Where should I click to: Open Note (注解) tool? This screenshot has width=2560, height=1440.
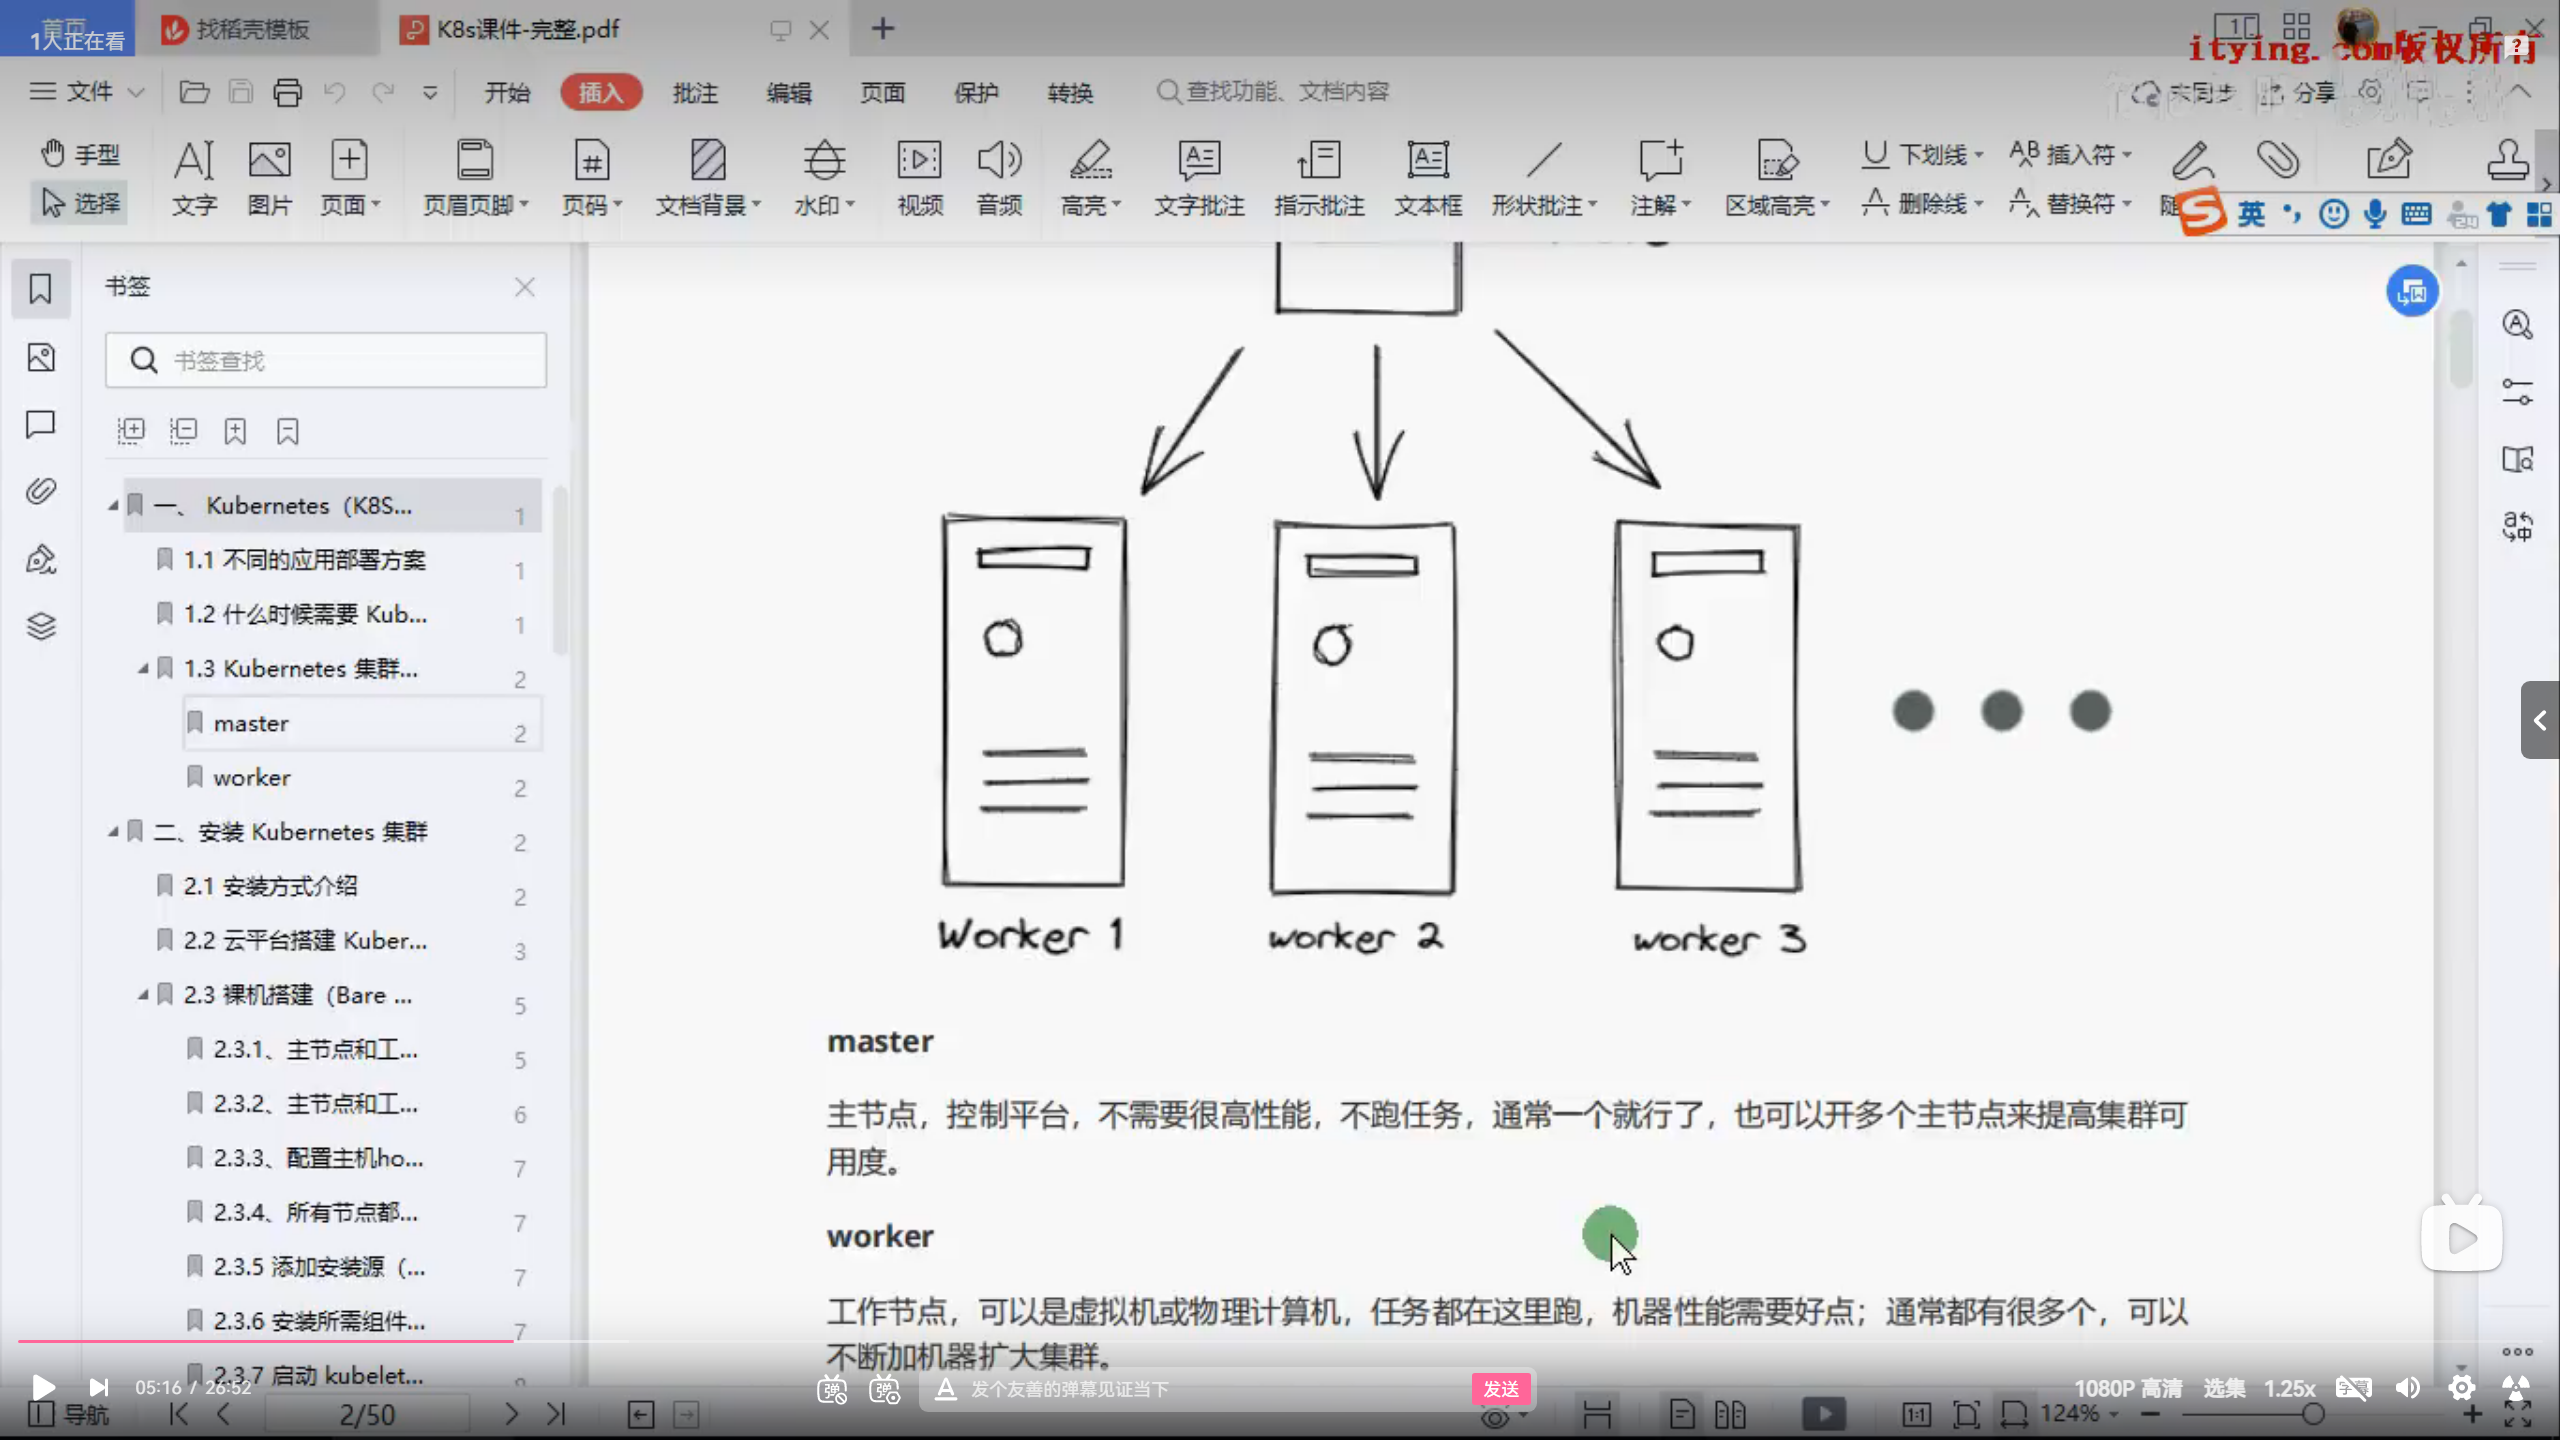(1660, 178)
